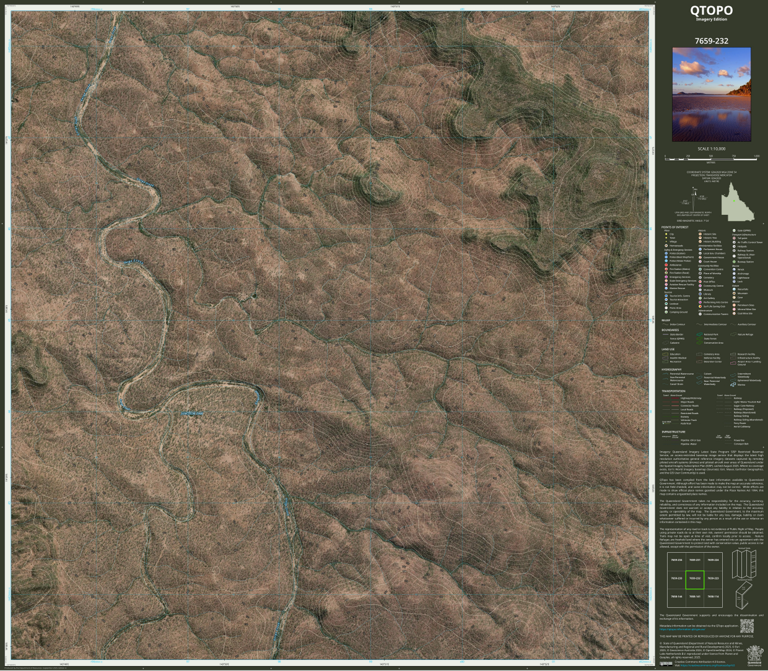
Task: Click the north arrow declination diagram
Action: [694, 198]
